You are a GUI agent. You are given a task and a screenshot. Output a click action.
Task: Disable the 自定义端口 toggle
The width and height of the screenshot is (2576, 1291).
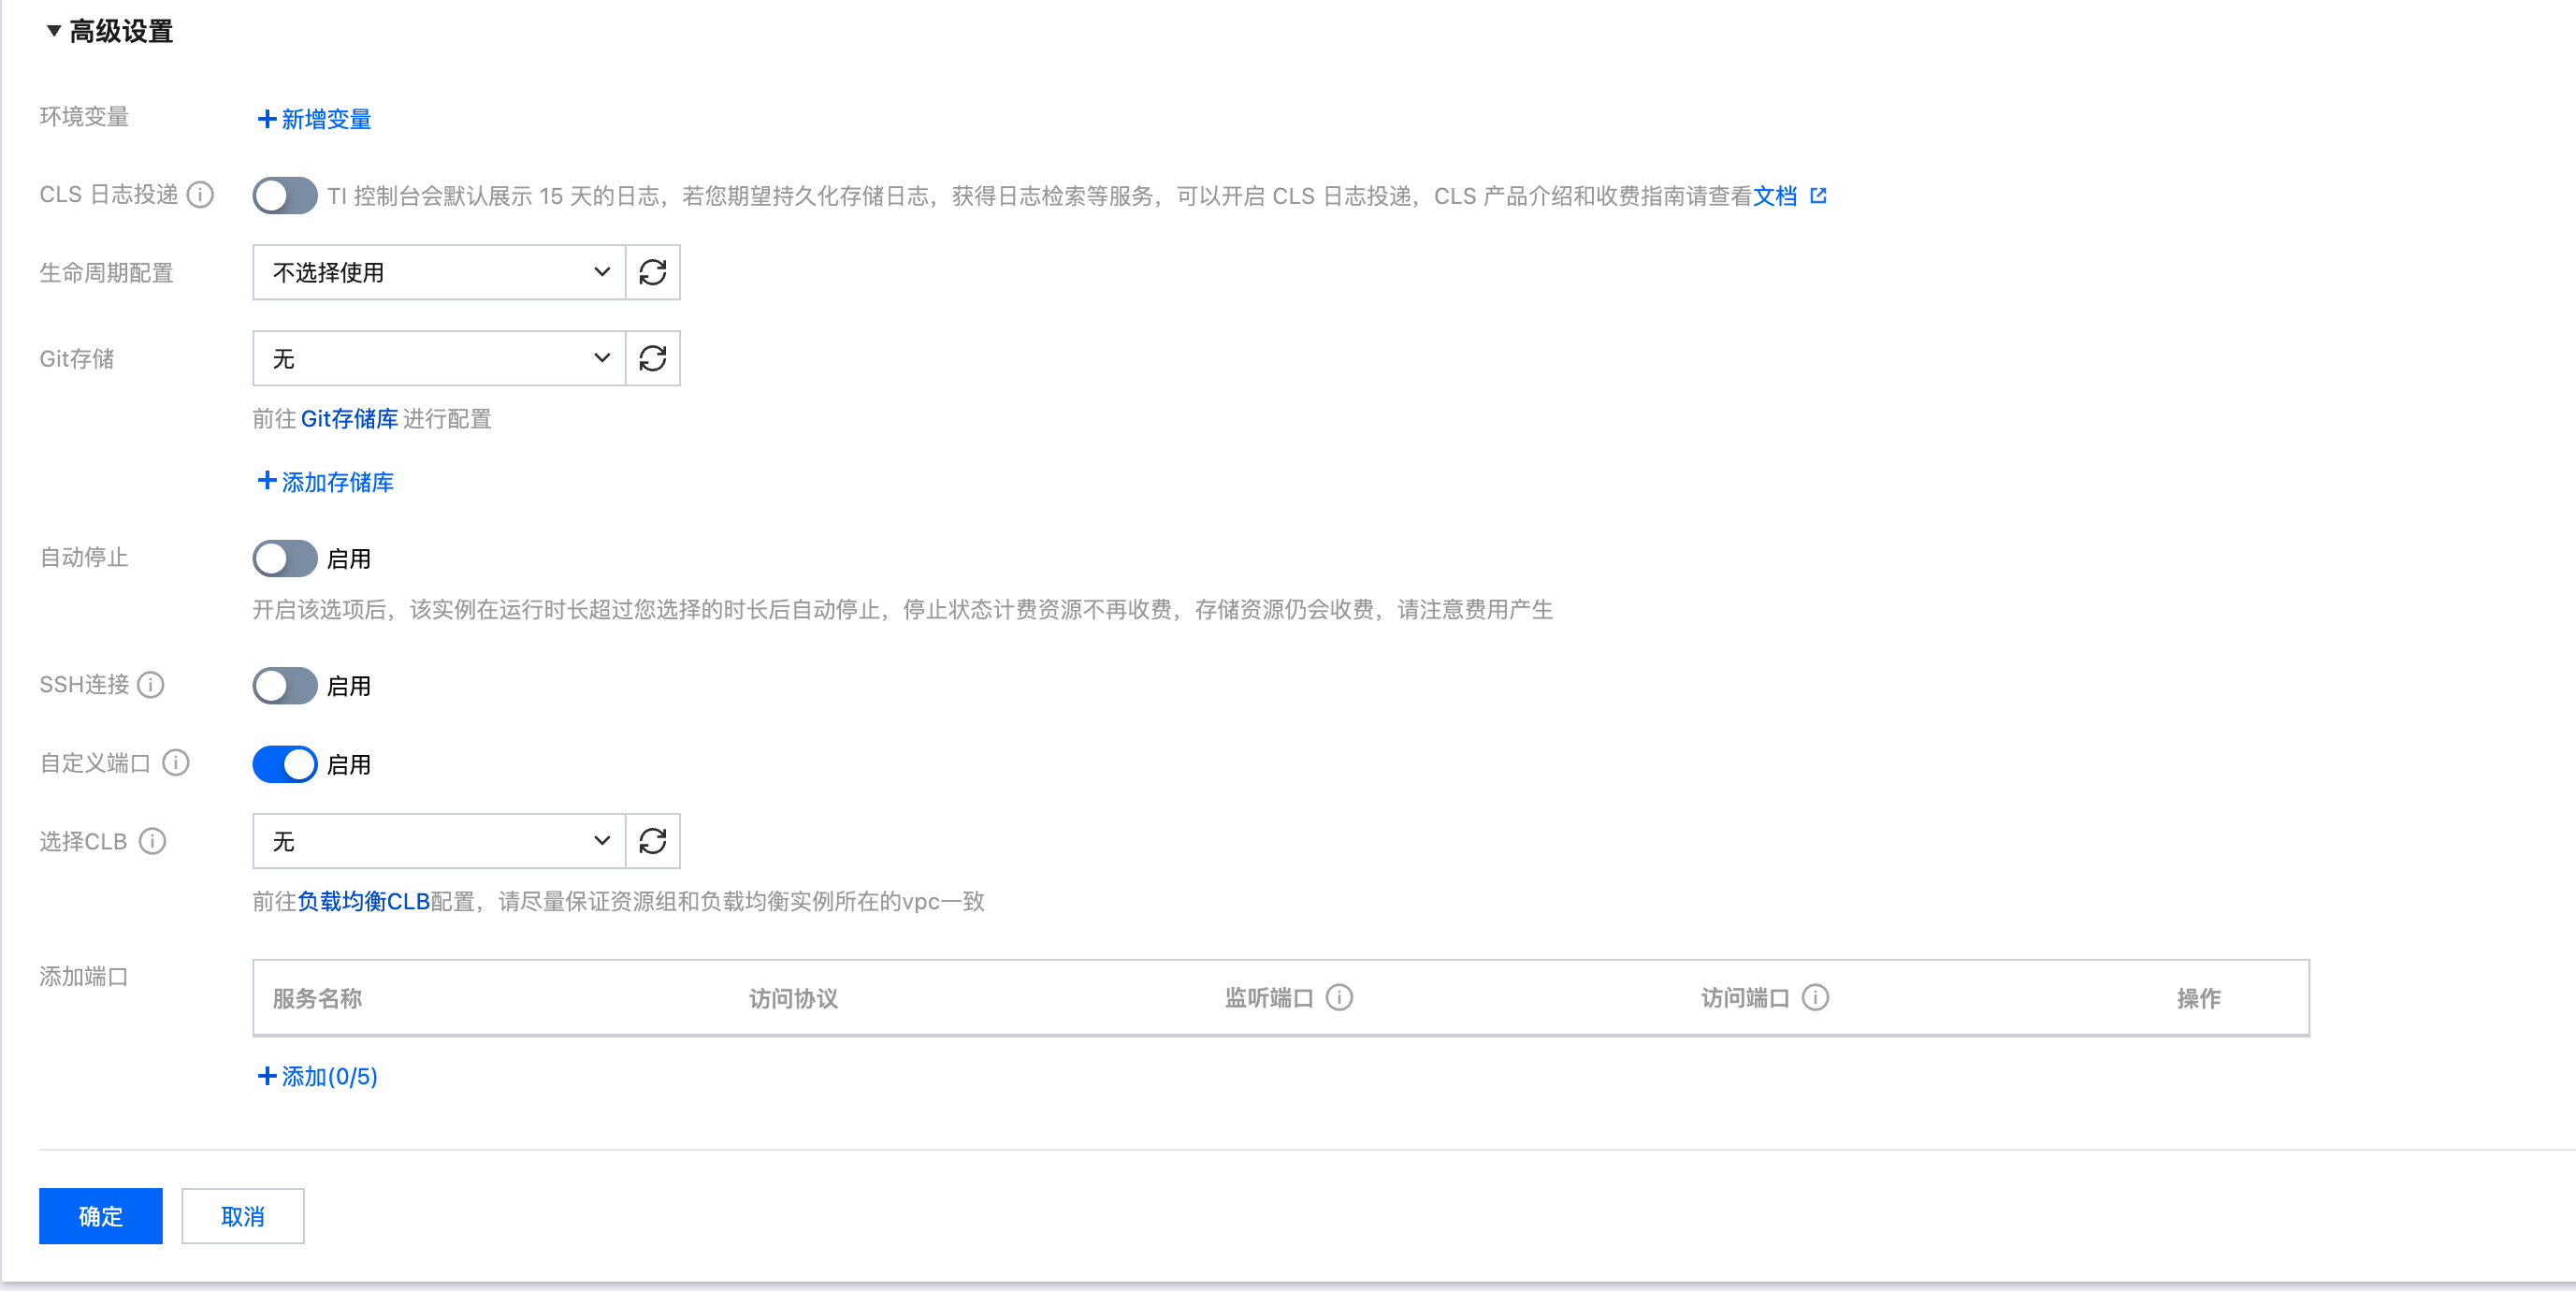[285, 764]
